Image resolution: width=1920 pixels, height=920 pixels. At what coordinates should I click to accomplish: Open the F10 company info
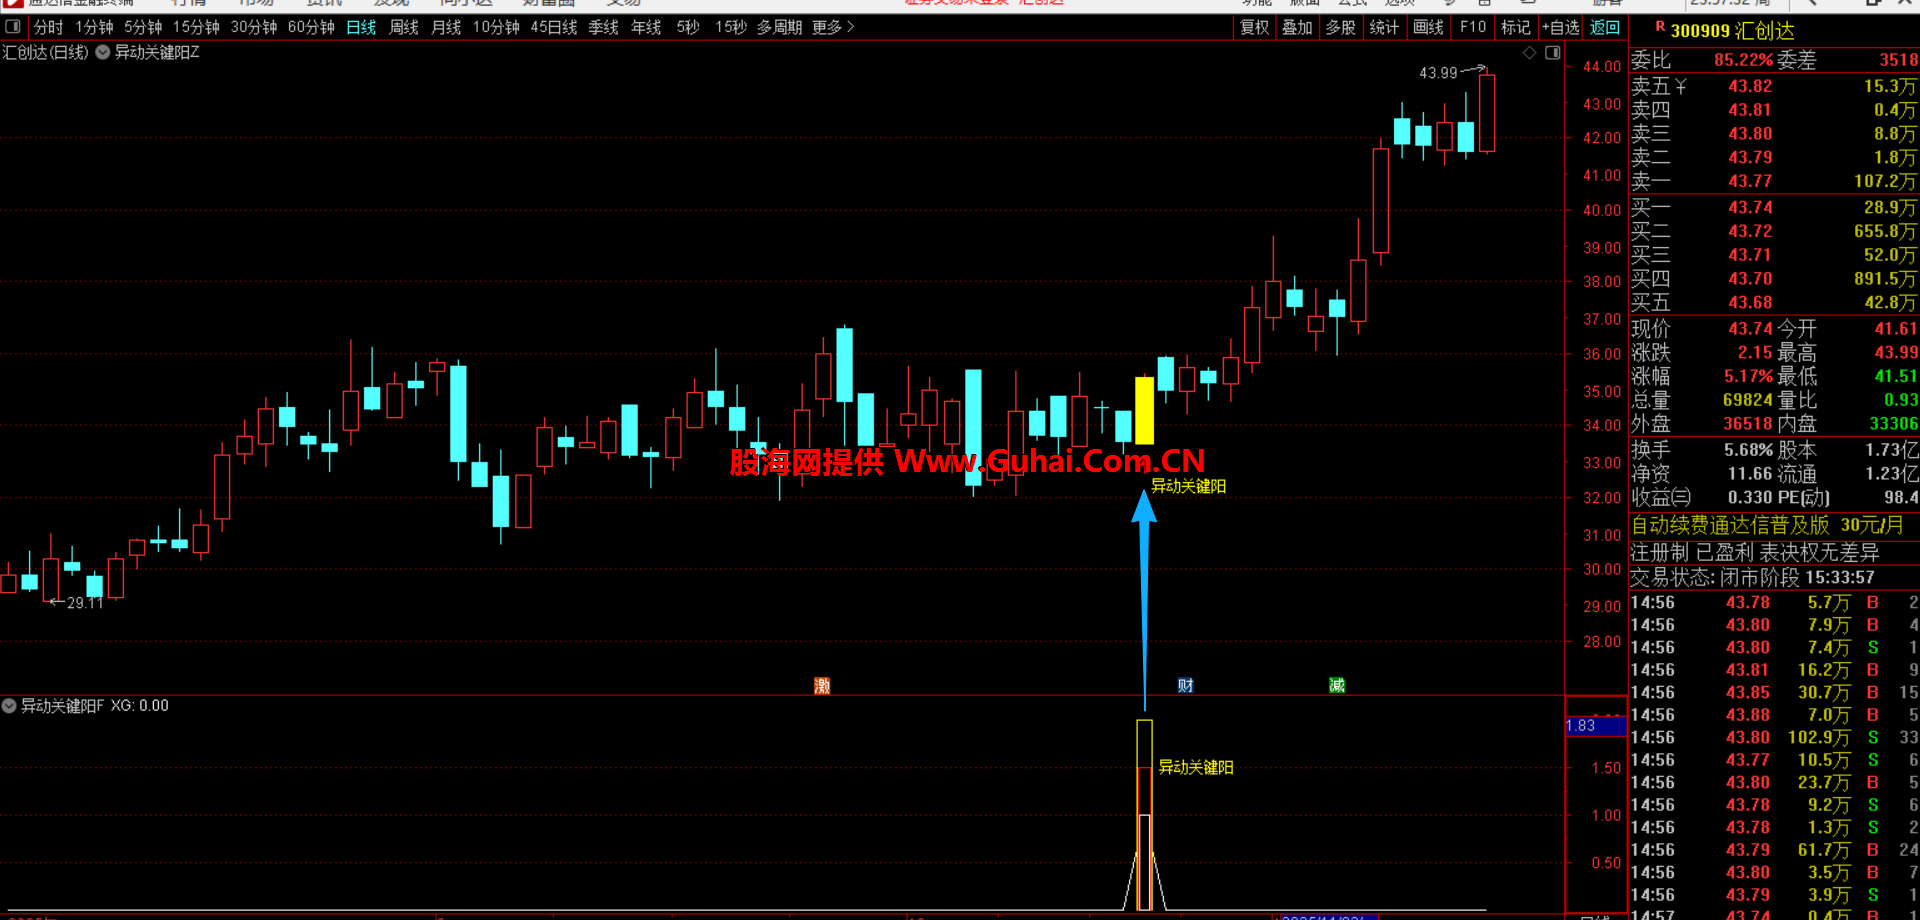pos(1472,27)
